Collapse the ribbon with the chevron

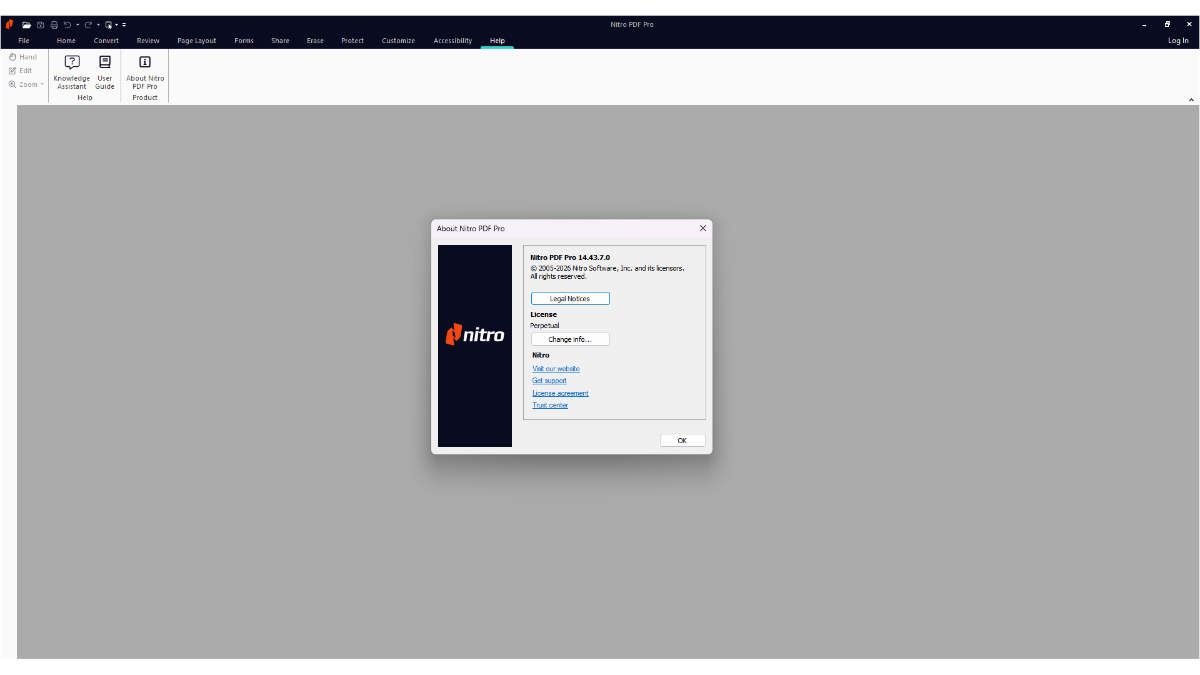tap(1191, 100)
